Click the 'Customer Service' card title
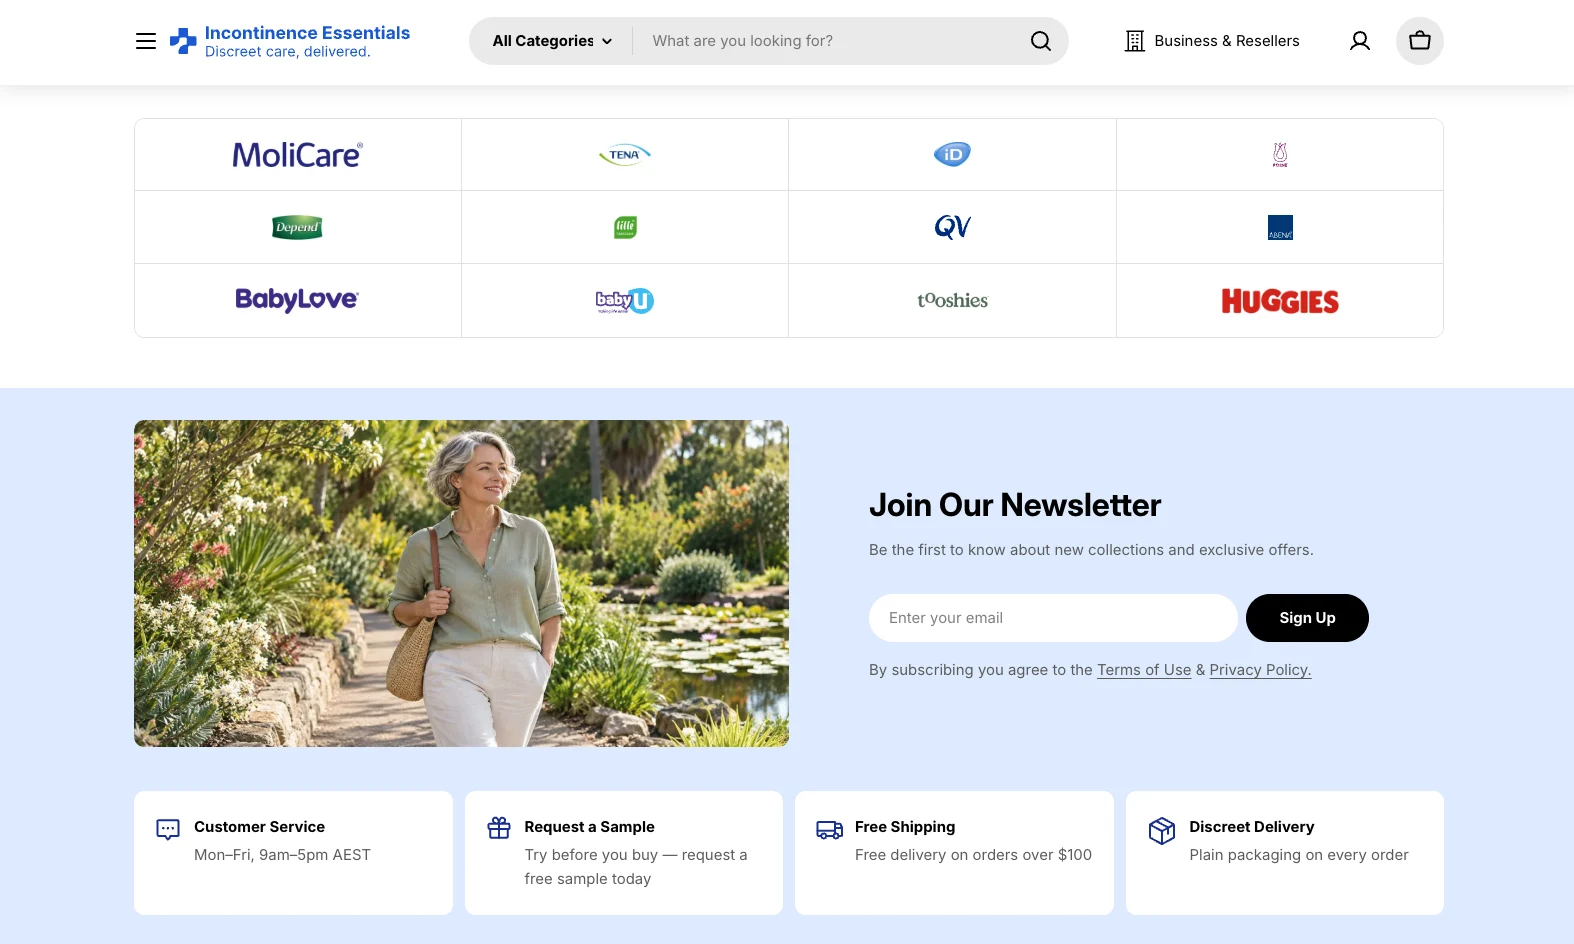The width and height of the screenshot is (1574, 944). point(259,827)
